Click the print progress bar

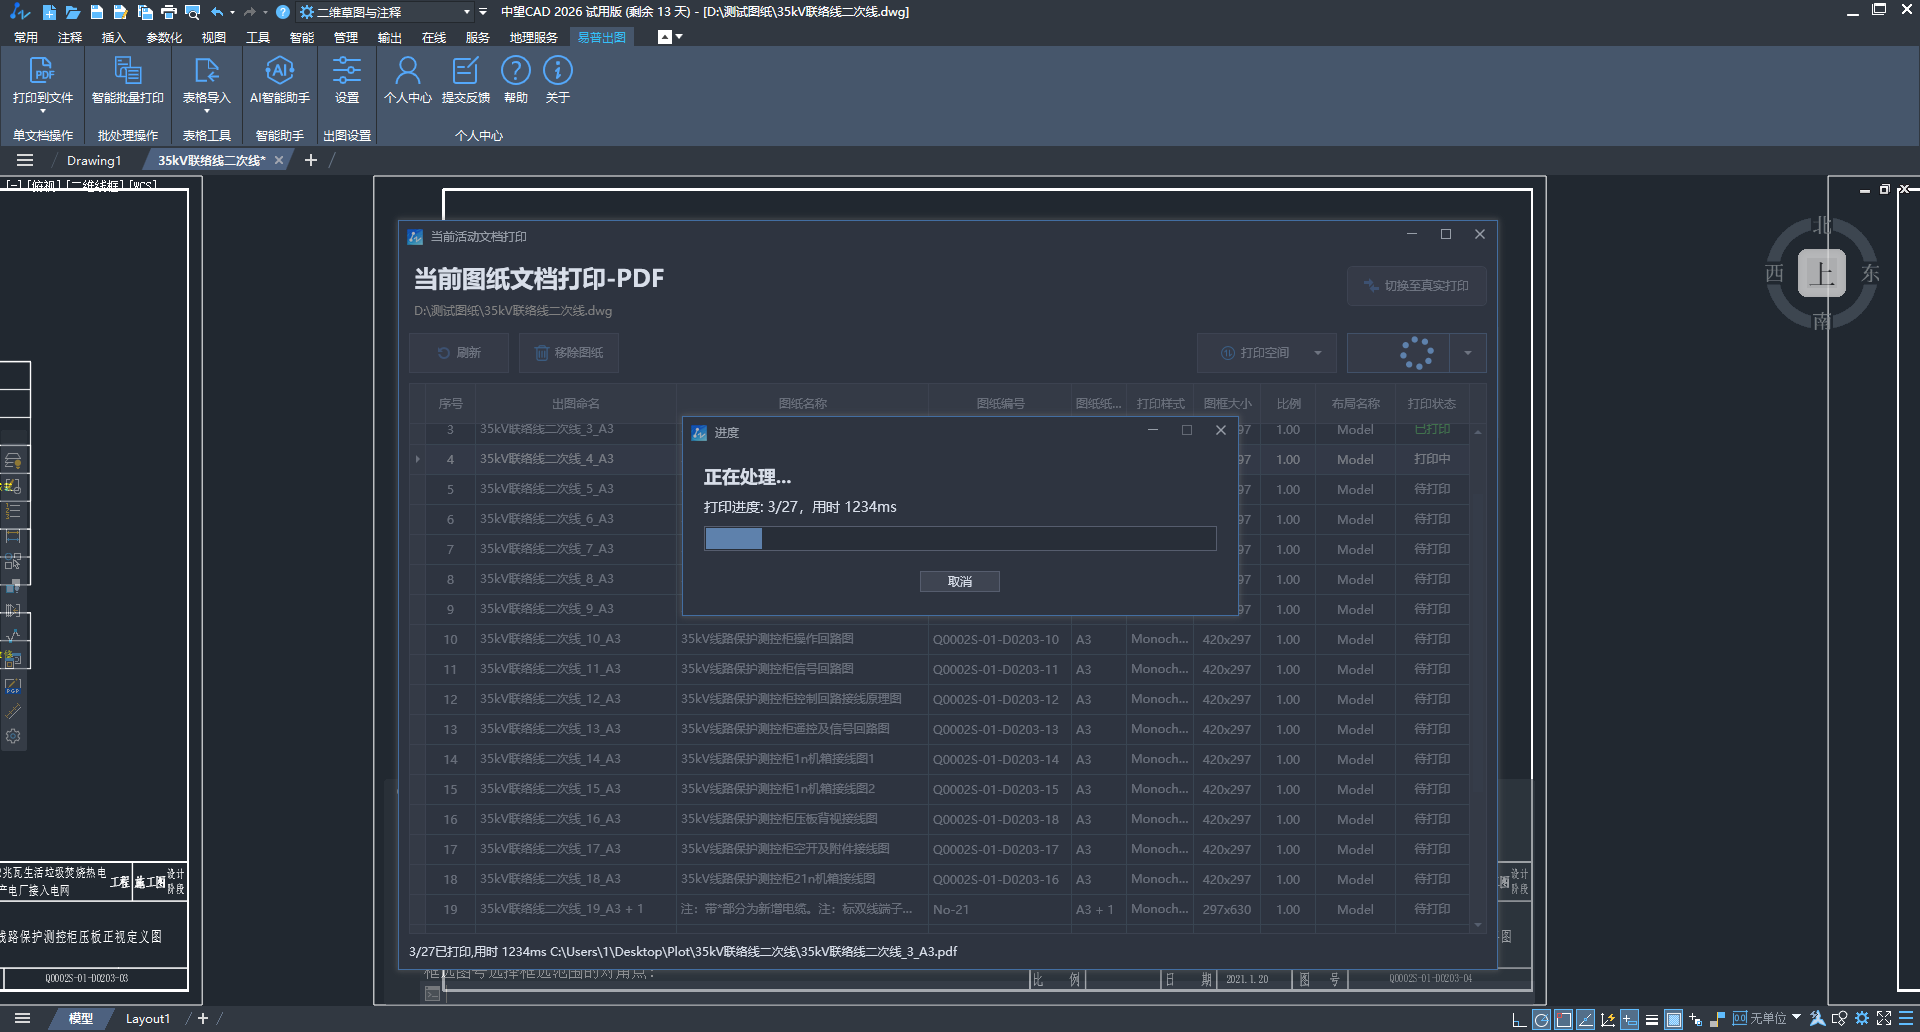click(959, 539)
